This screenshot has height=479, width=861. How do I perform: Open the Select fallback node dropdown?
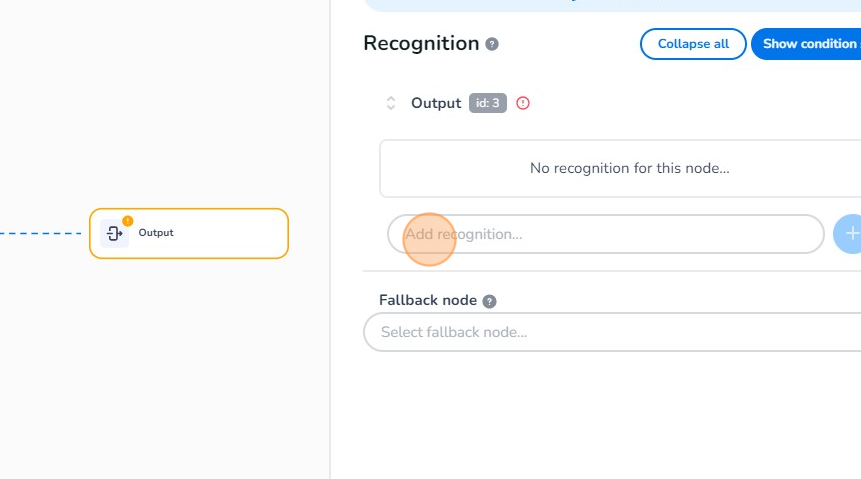pyautogui.click(x=612, y=332)
